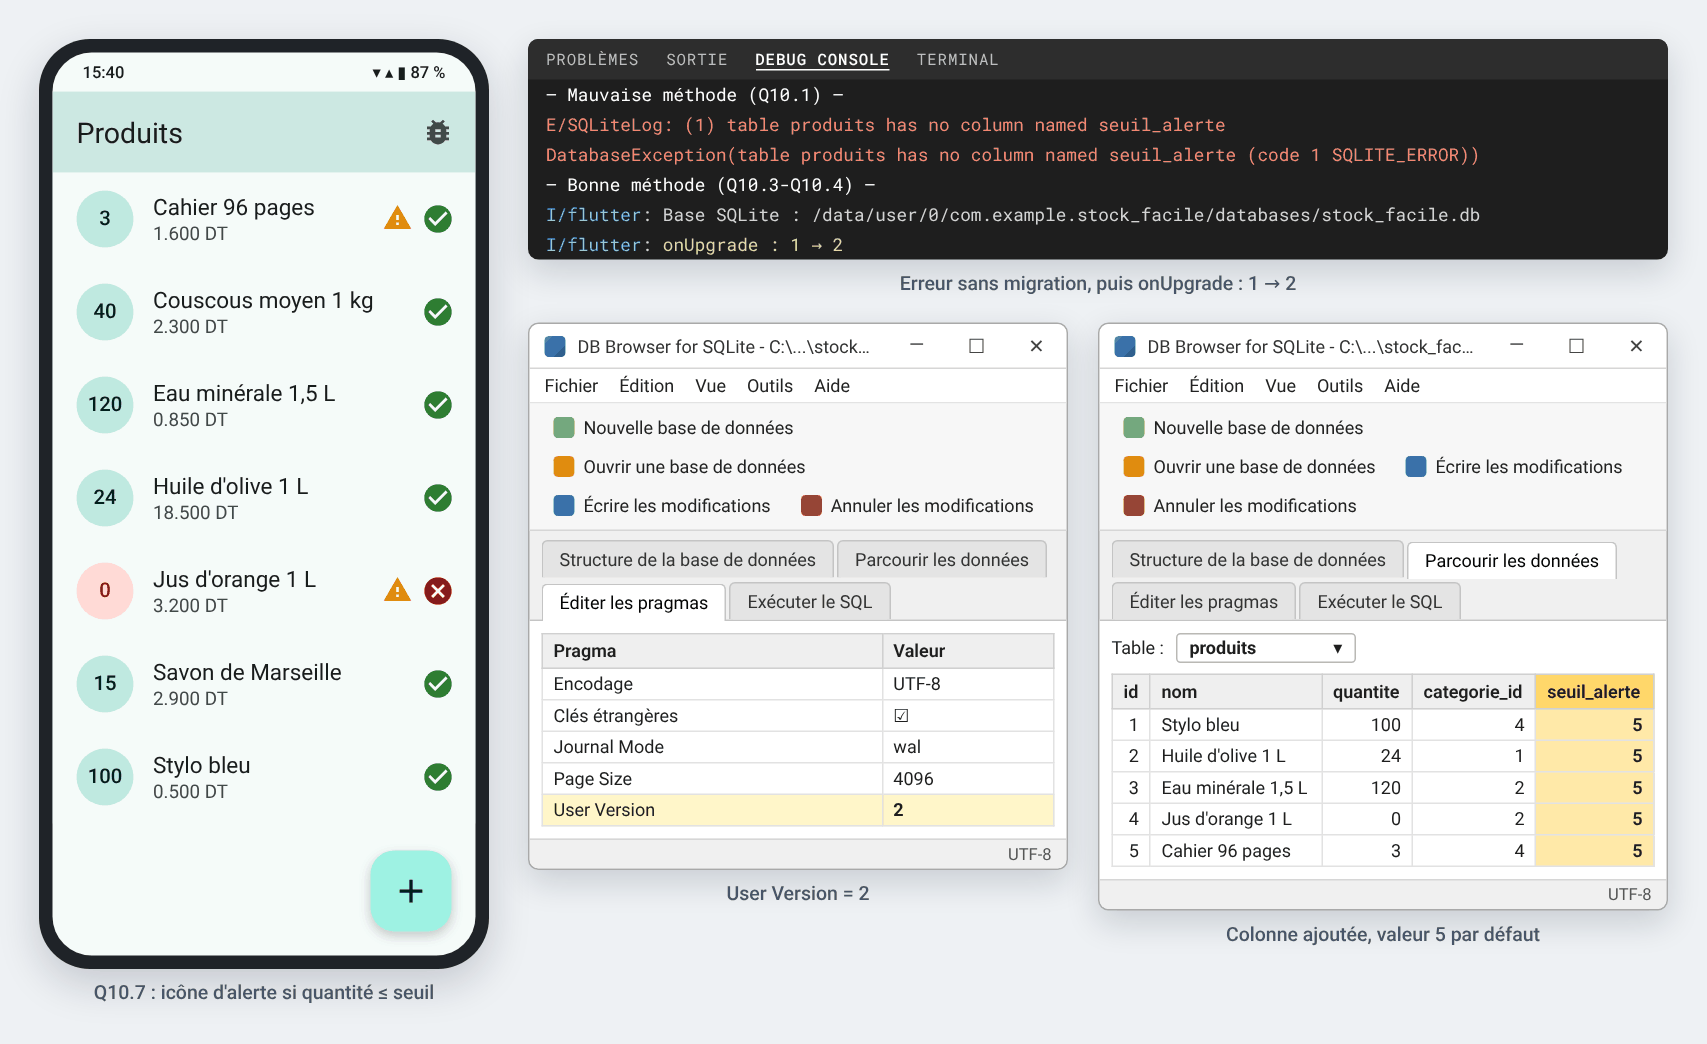Open the Aide menu in right DB Browser
Image resolution: width=1707 pixels, height=1044 pixels.
pyautogui.click(x=1401, y=386)
